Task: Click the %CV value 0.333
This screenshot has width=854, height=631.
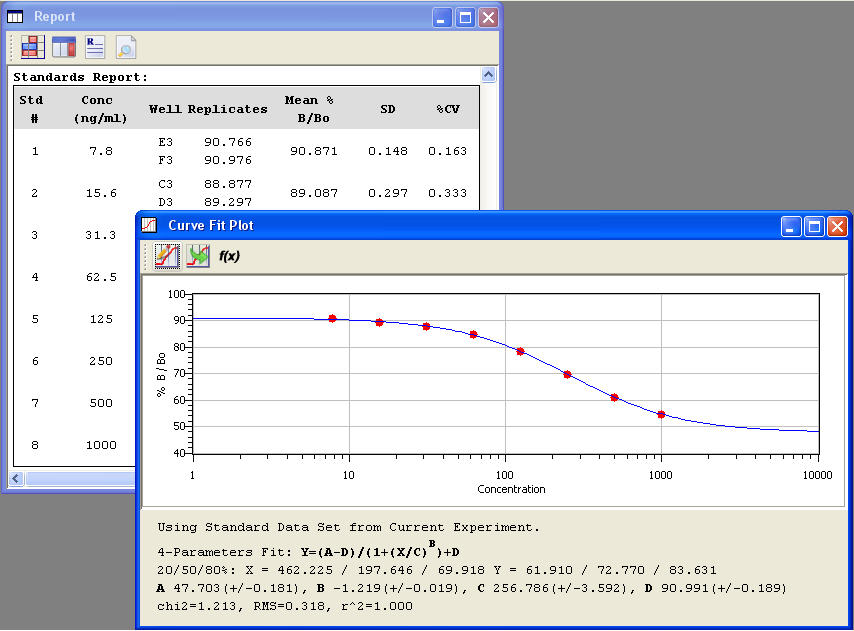Action: point(448,193)
